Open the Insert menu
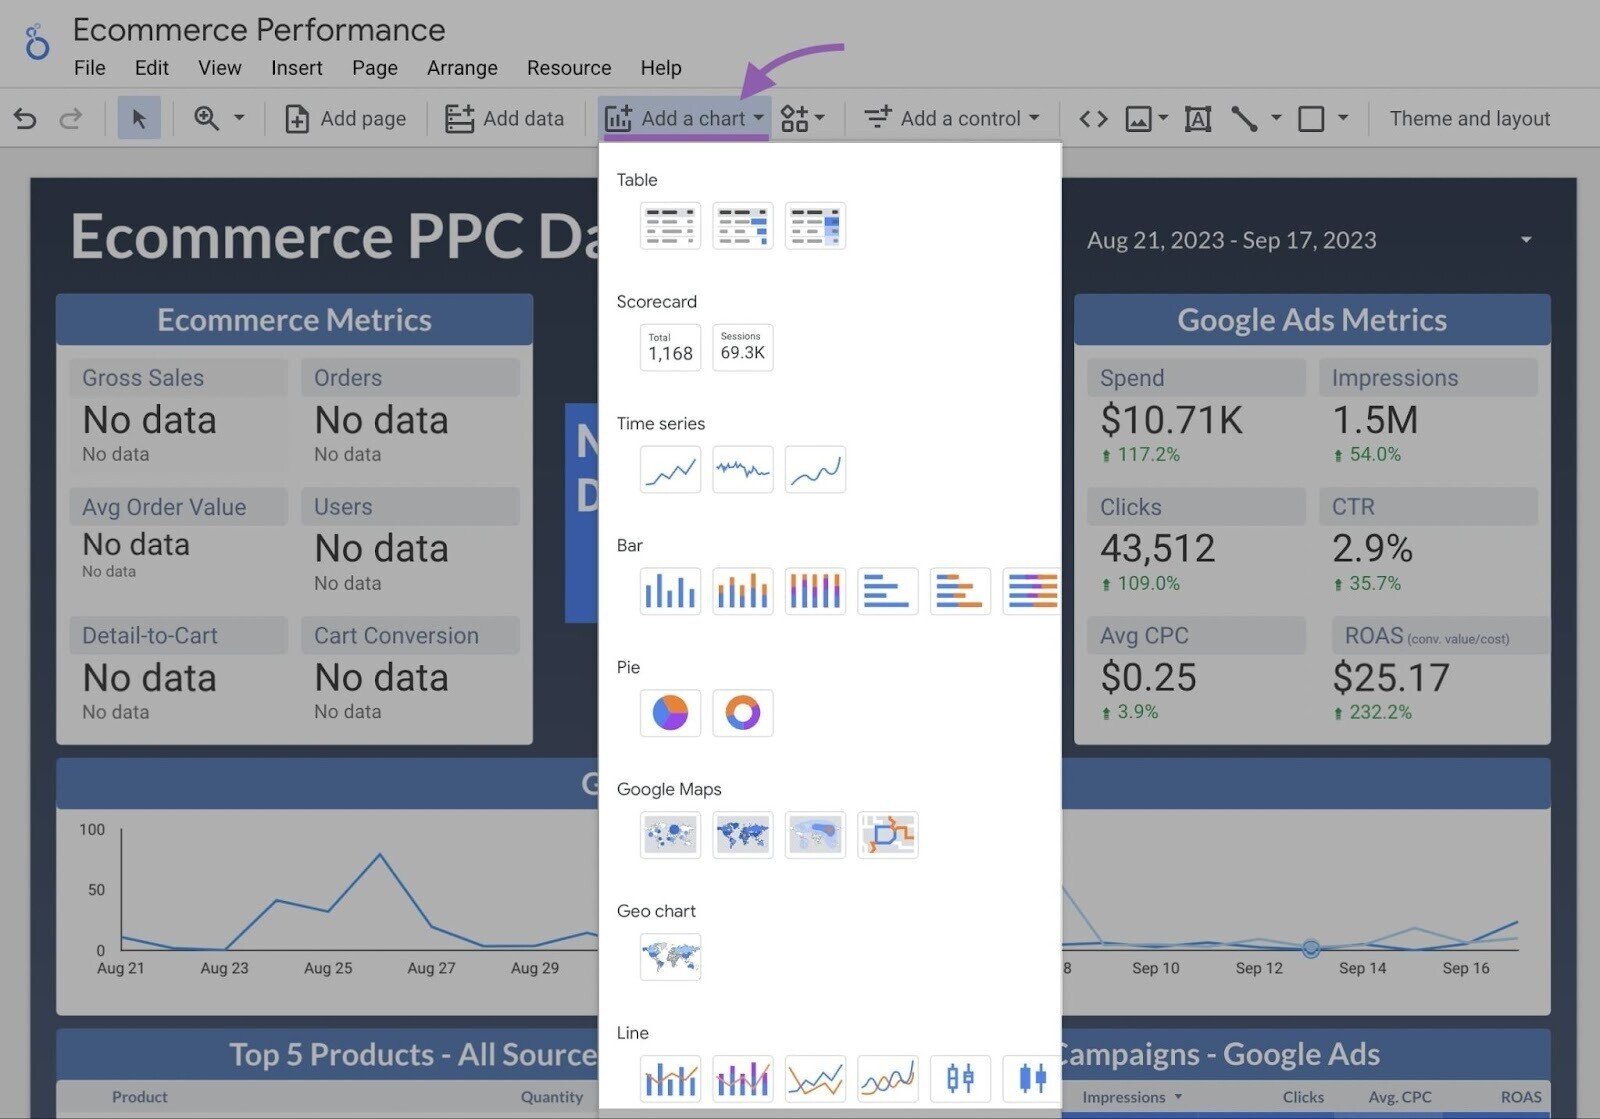This screenshot has width=1600, height=1119. point(297,68)
